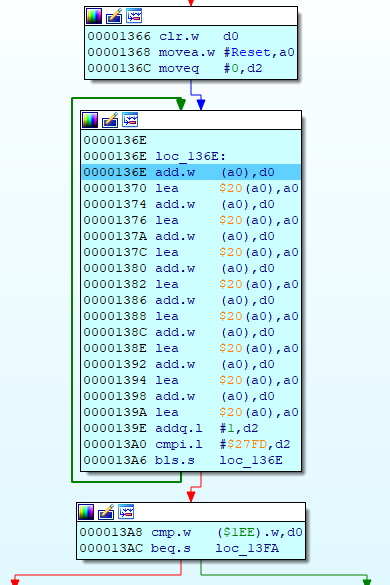This screenshot has height=585, width=390.
Task: Select the loc_136E: label line
Action: 191,156
